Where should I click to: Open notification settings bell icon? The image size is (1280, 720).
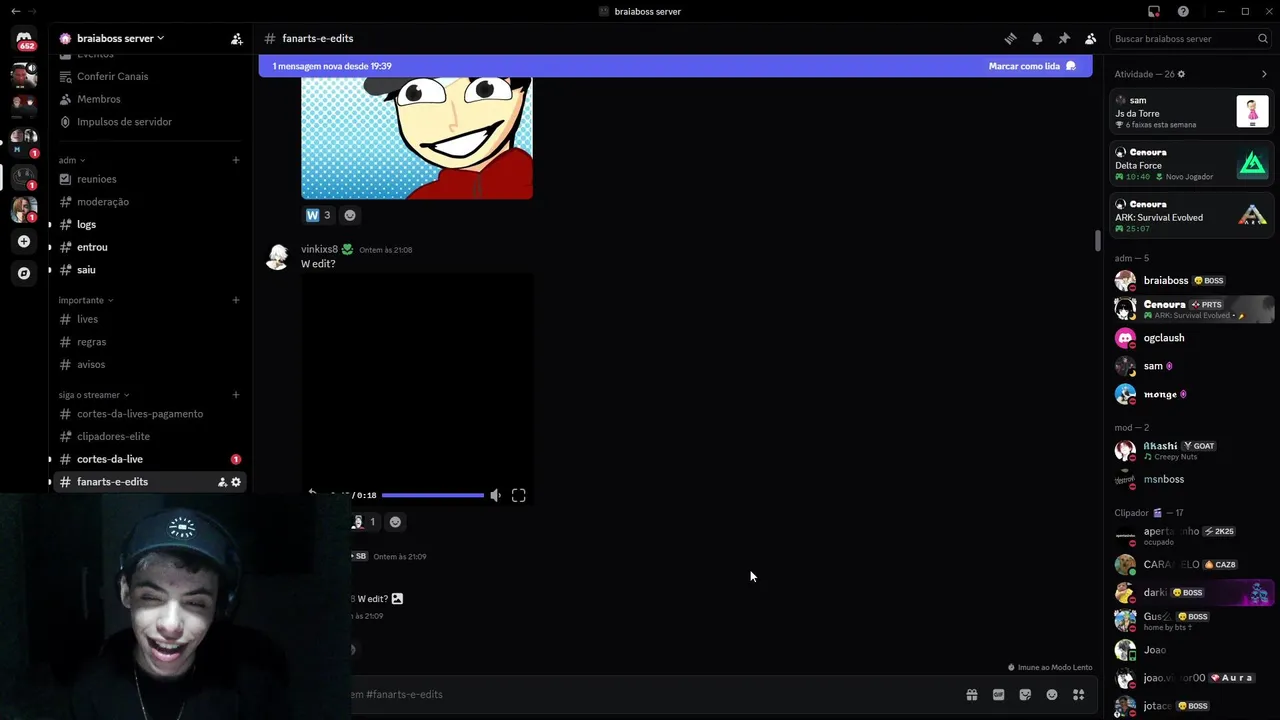point(1037,39)
